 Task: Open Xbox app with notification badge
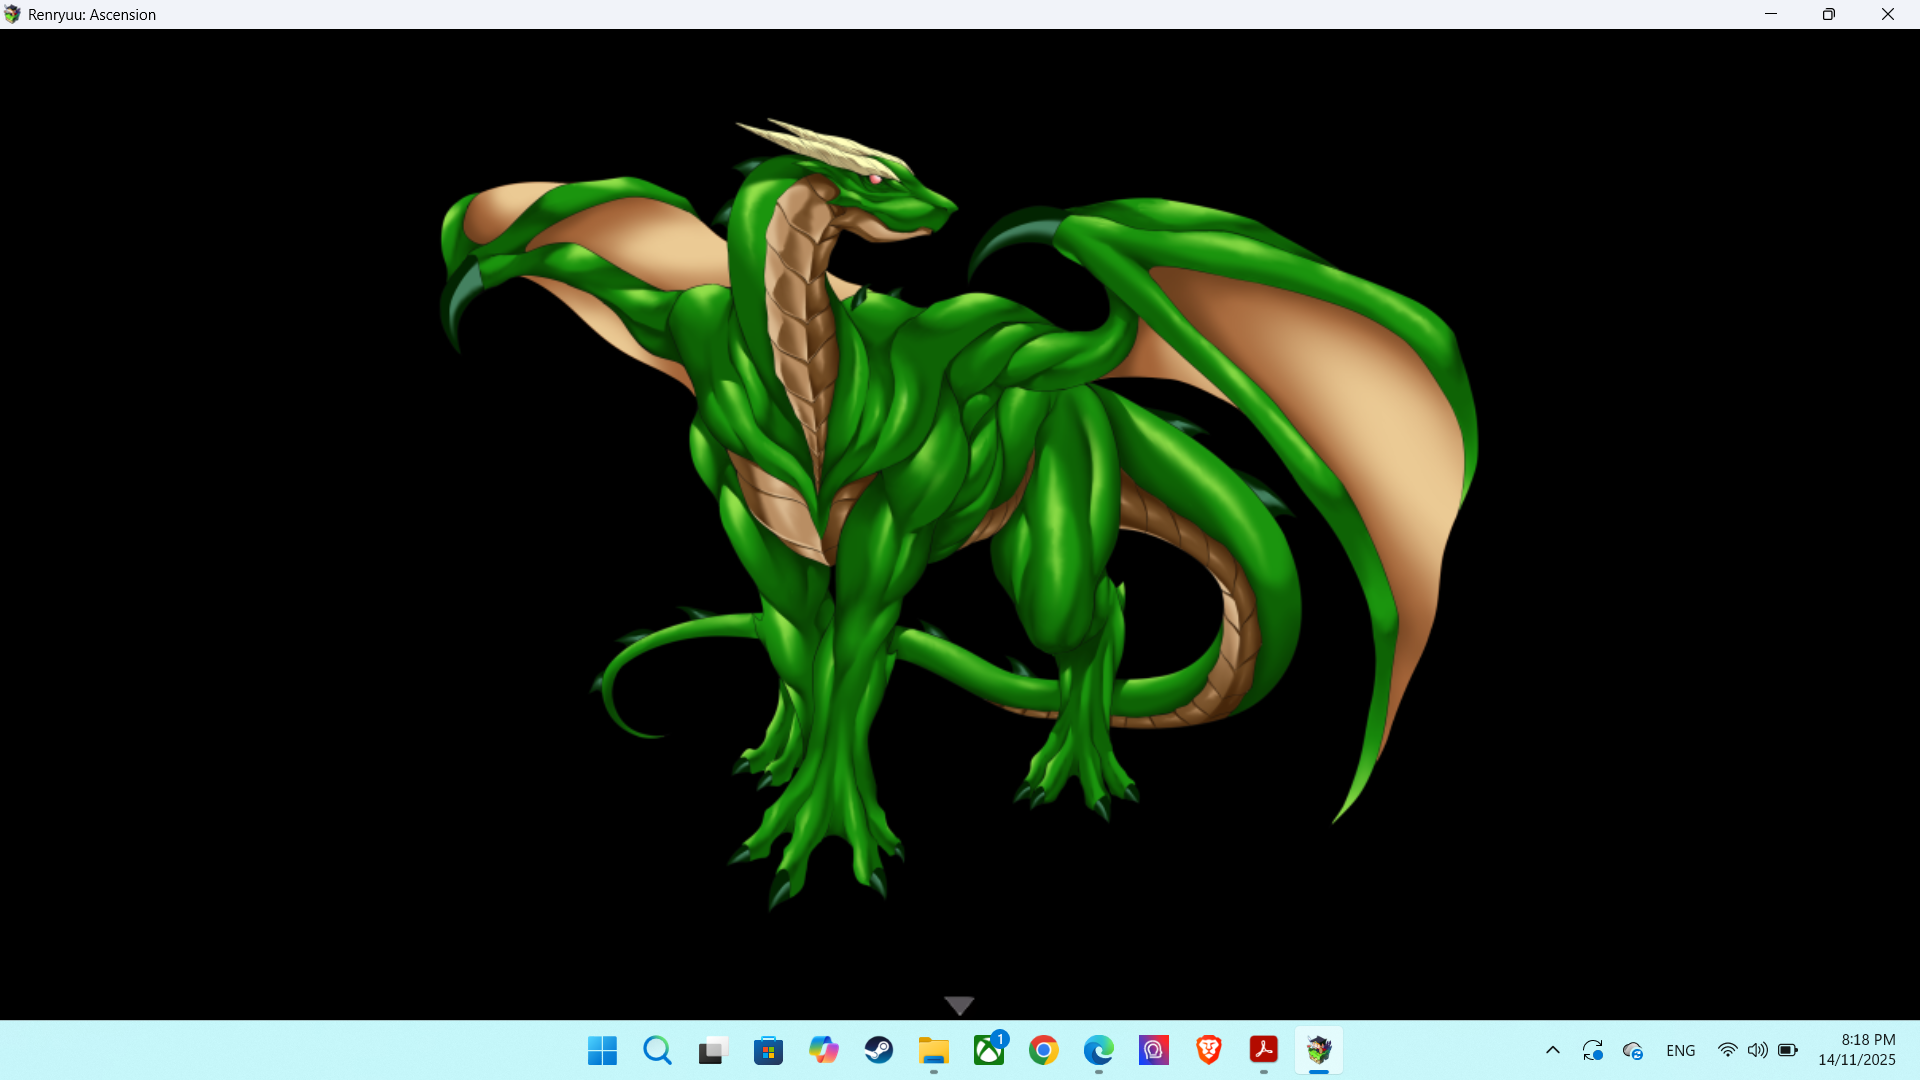click(989, 1050)
